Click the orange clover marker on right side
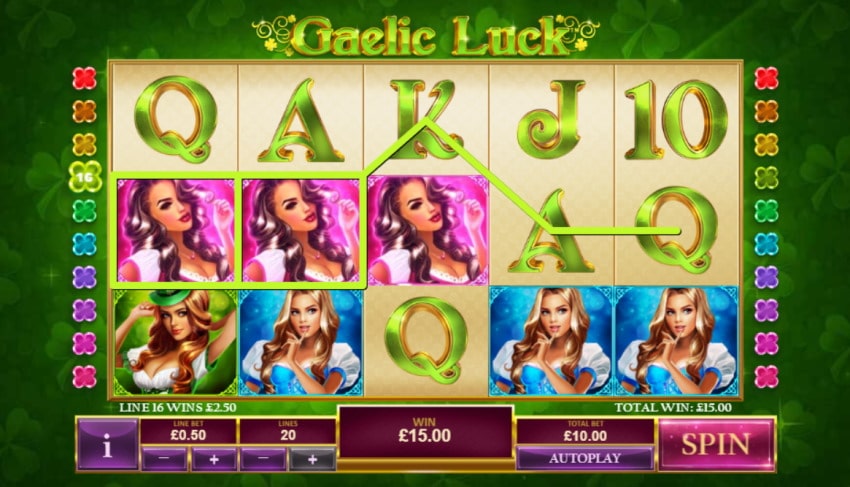 tap(766, 111)
